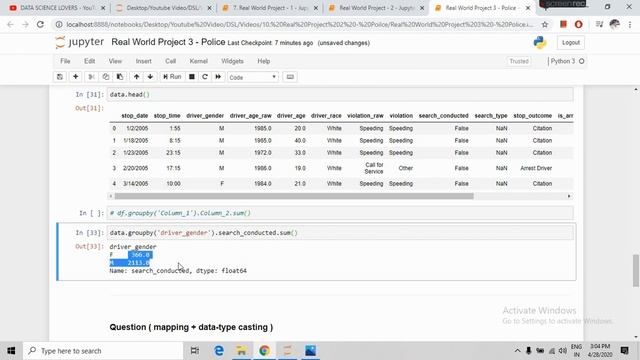Open the Windows Start menu

pyautogui.click(x=11, y=351)
